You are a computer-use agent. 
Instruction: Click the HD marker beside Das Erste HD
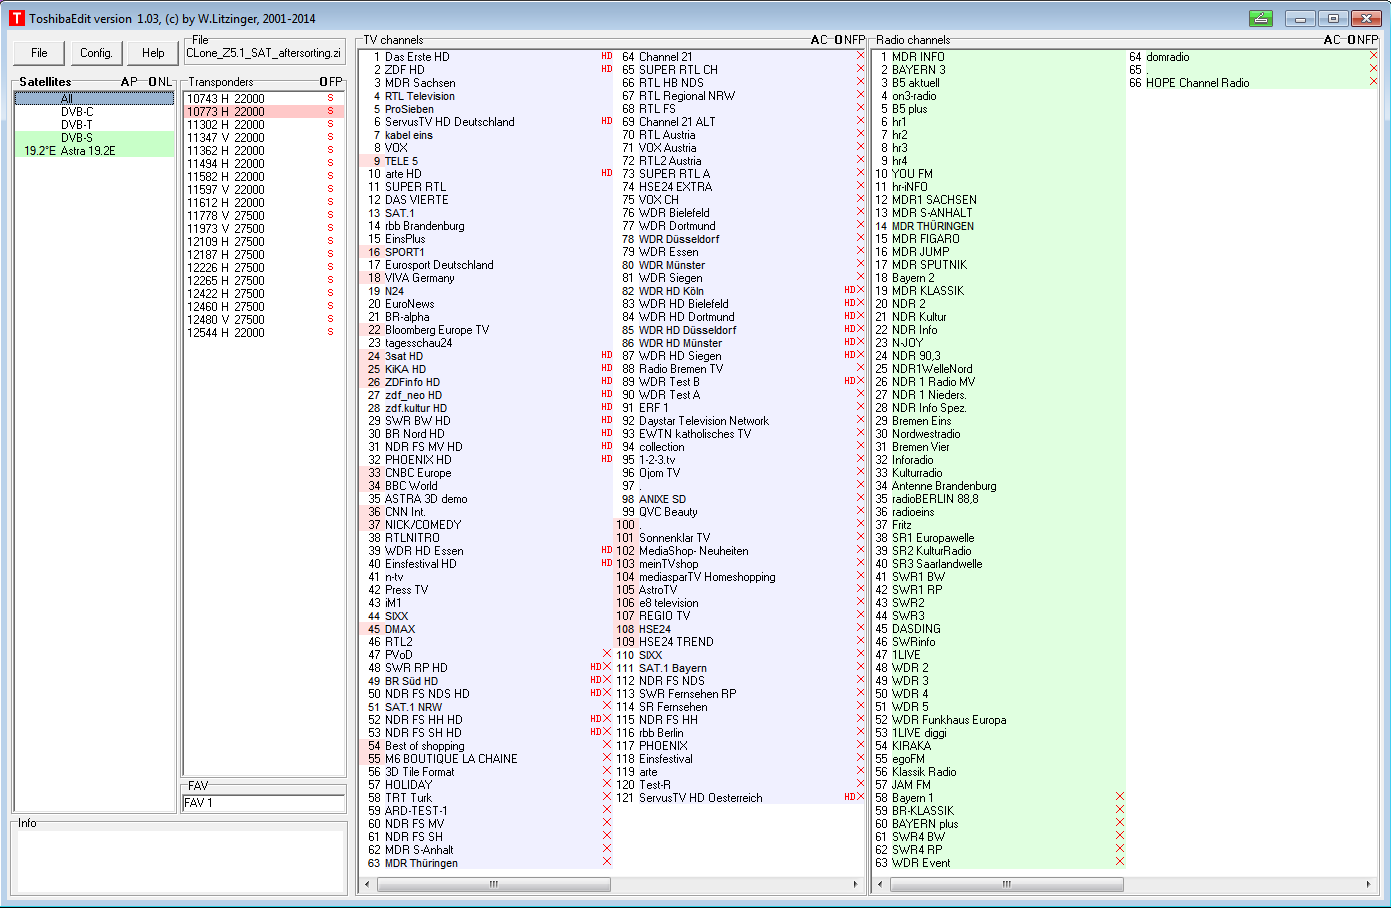[x=606, y=57]
